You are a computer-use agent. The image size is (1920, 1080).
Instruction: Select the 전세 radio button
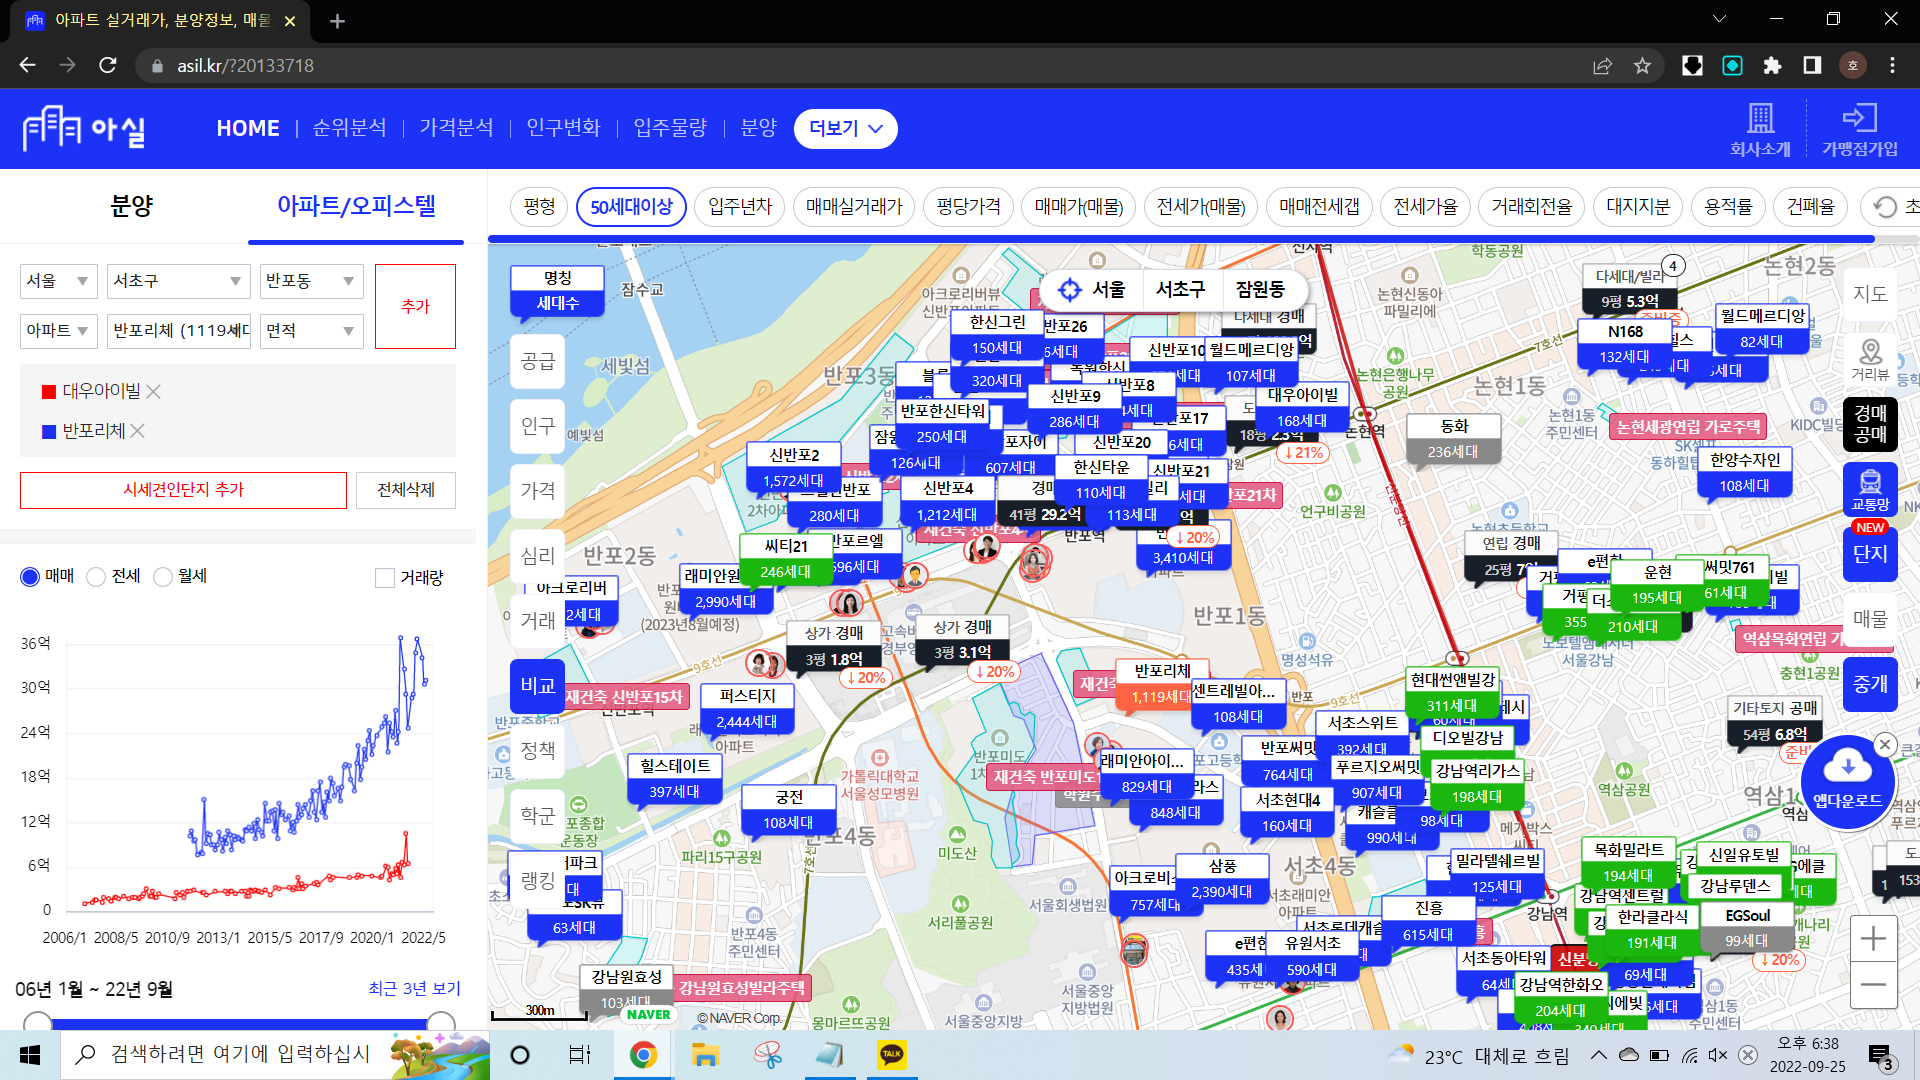[x=96, y=577]
